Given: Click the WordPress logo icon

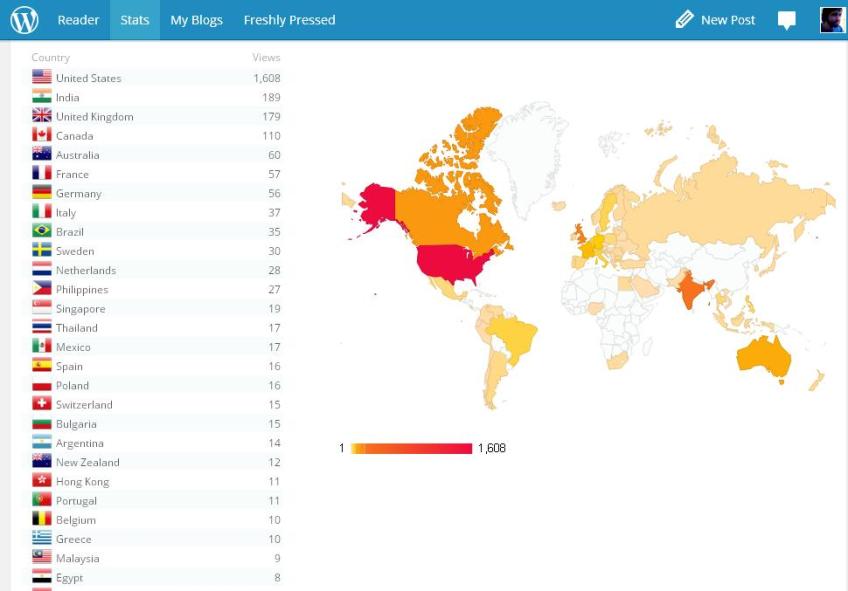Looking at the screenshot, I should point(24,20).
